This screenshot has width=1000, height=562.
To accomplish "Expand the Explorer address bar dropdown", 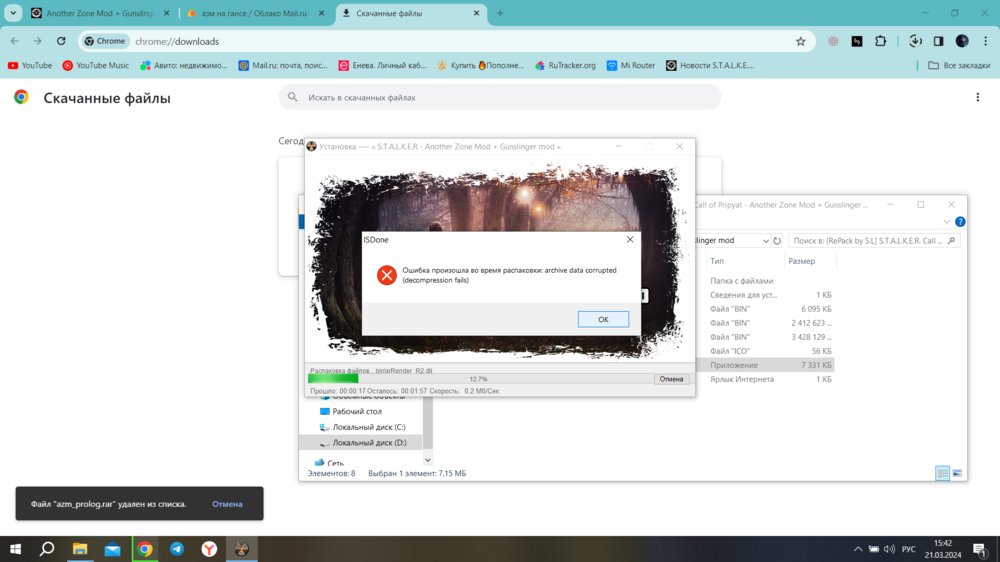I will coord(765,241).
